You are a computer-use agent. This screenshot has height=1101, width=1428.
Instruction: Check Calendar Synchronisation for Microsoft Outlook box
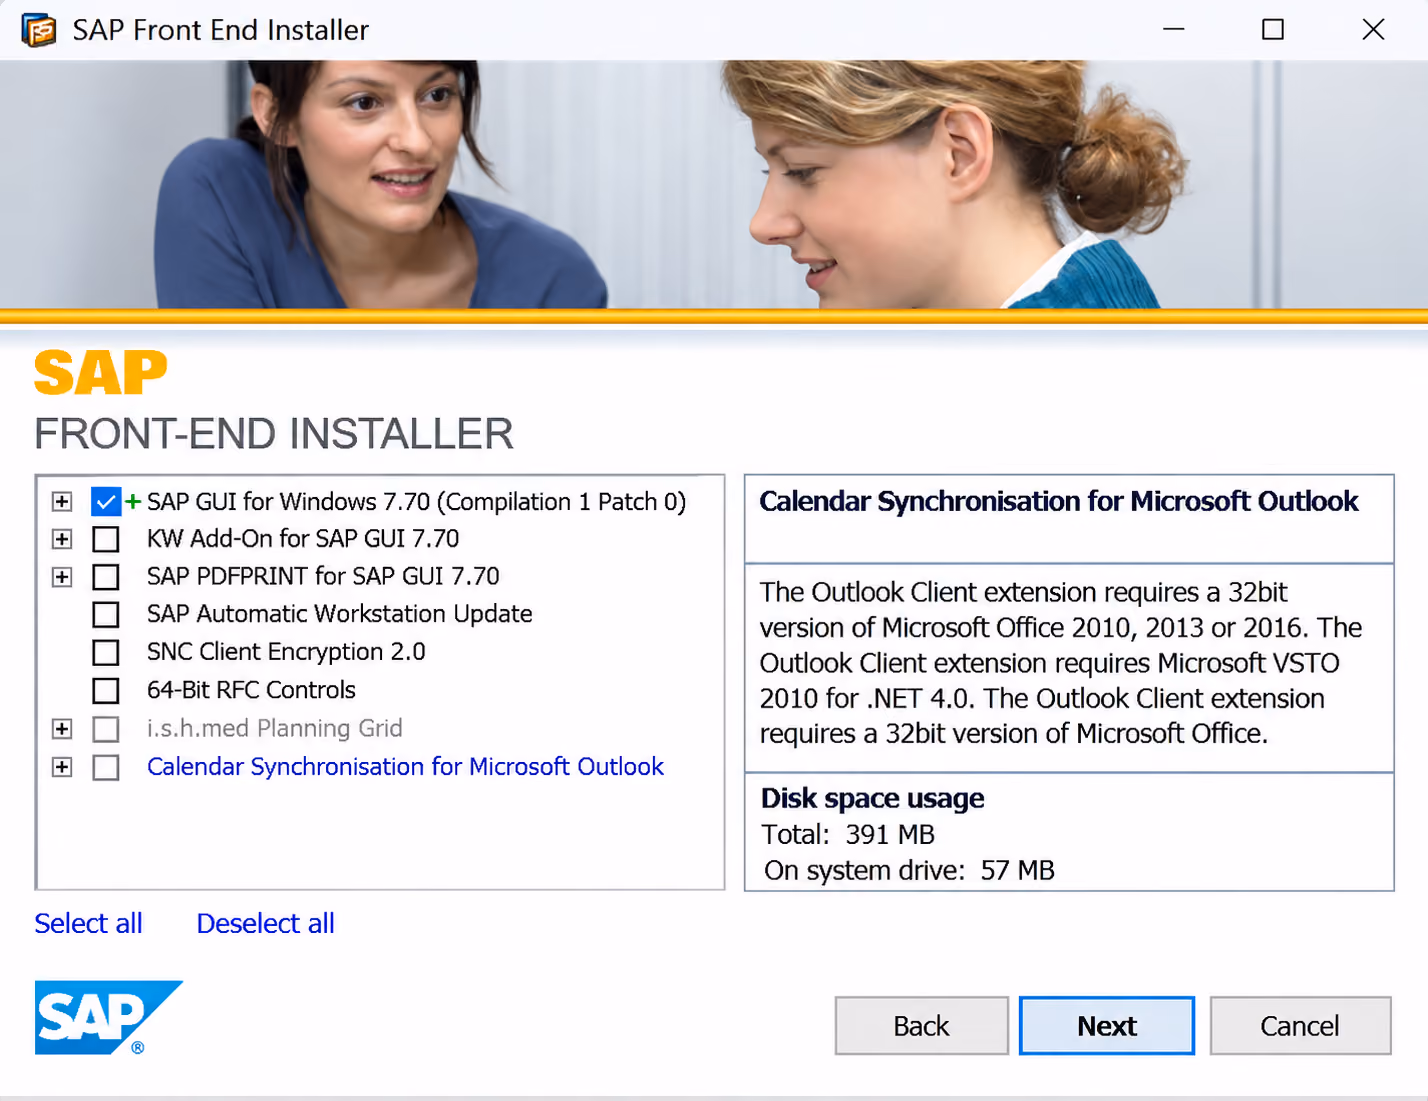coord(106,767)
